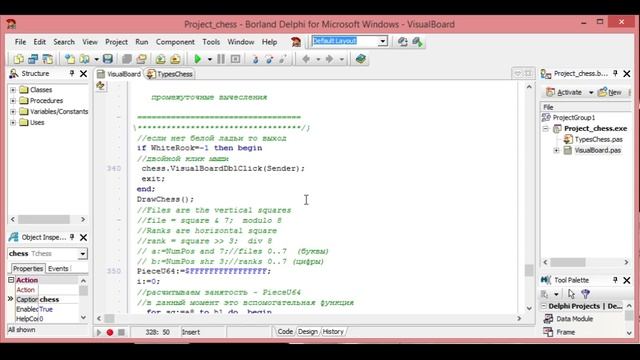Click the Set Debug Desktop icon
Screen dimensions: 640x360
click(417, 42)
